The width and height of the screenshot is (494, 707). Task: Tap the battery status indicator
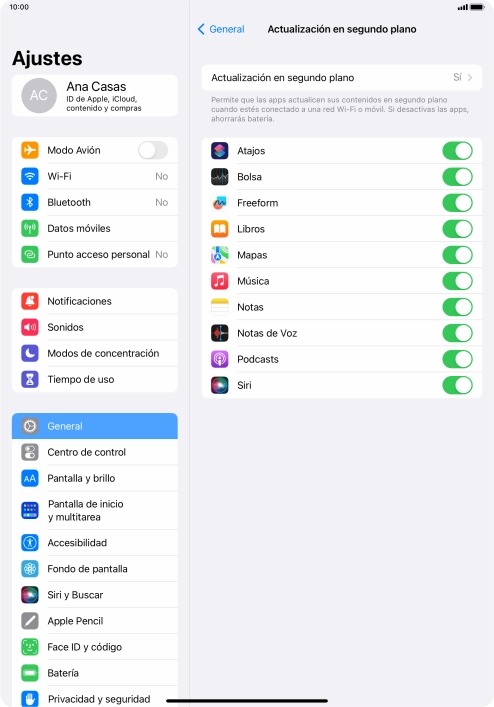point(477,7)
